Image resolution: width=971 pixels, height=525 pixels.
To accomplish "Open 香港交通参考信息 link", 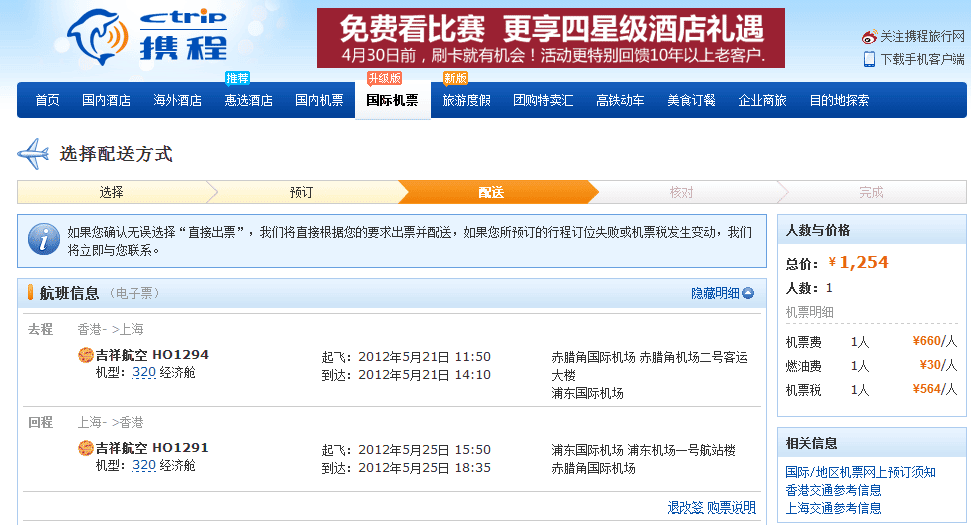I will tap(833, 490).
